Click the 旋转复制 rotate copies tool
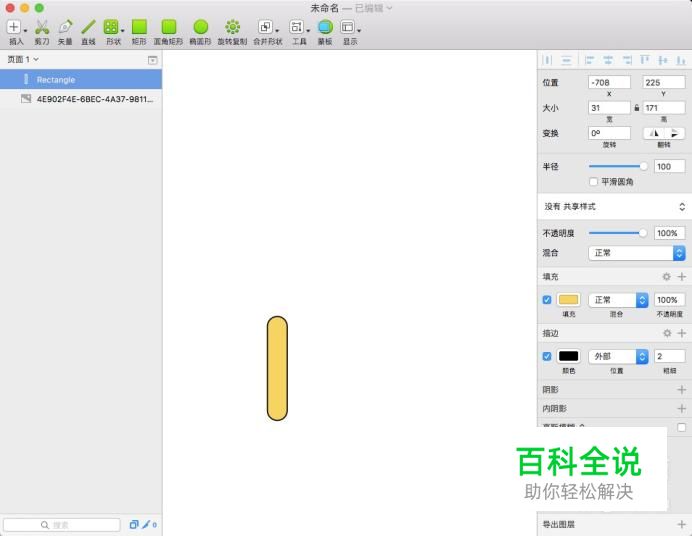 coord(232,32)
